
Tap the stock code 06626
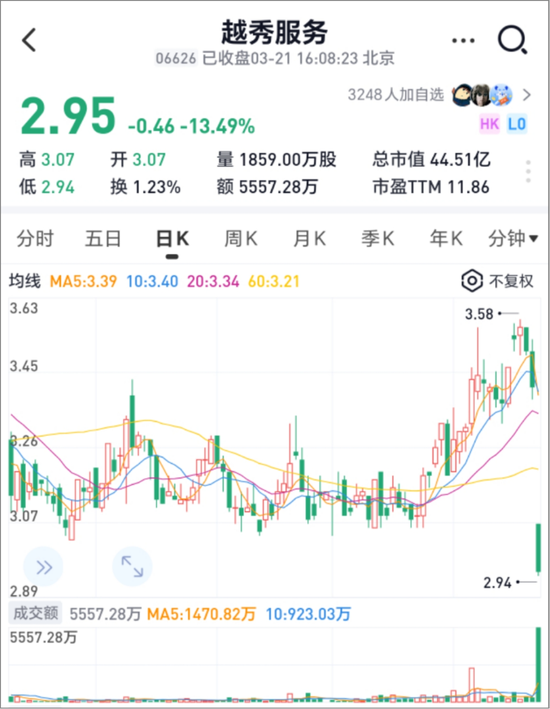pyautogui.click(x=176, y=58)
